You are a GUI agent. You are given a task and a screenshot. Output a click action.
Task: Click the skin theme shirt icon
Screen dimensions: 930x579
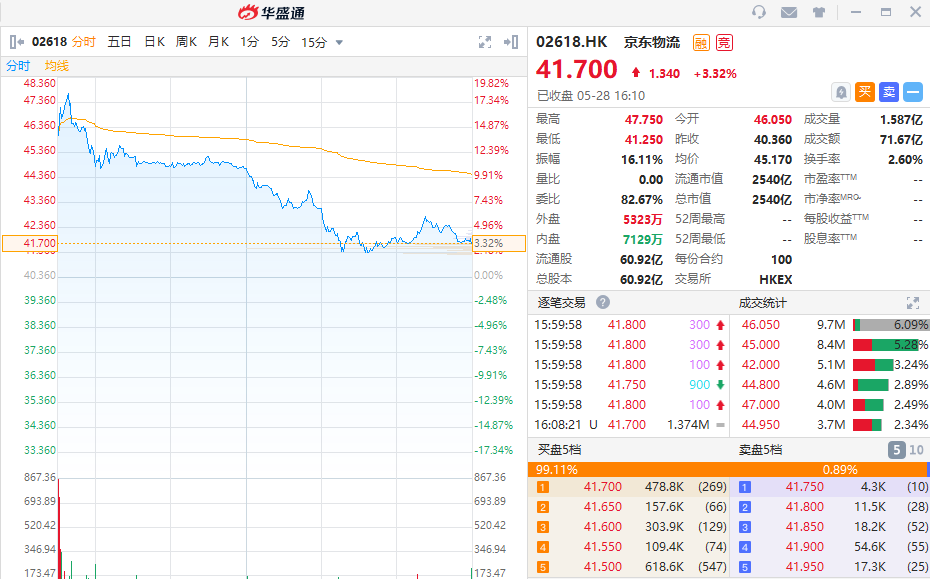click(x=819, y=13)
